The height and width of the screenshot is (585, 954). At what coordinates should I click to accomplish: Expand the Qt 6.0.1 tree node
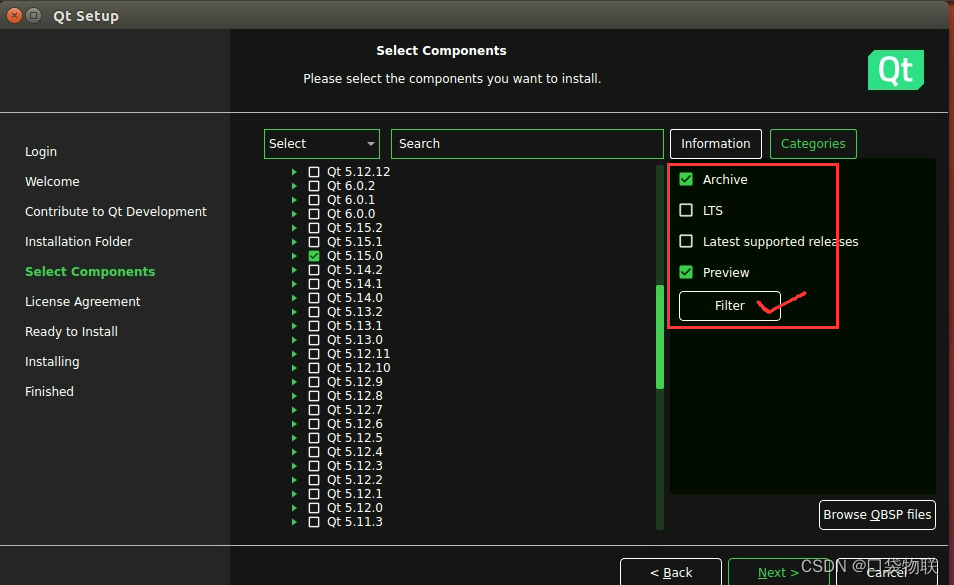(x=294, y=200)
